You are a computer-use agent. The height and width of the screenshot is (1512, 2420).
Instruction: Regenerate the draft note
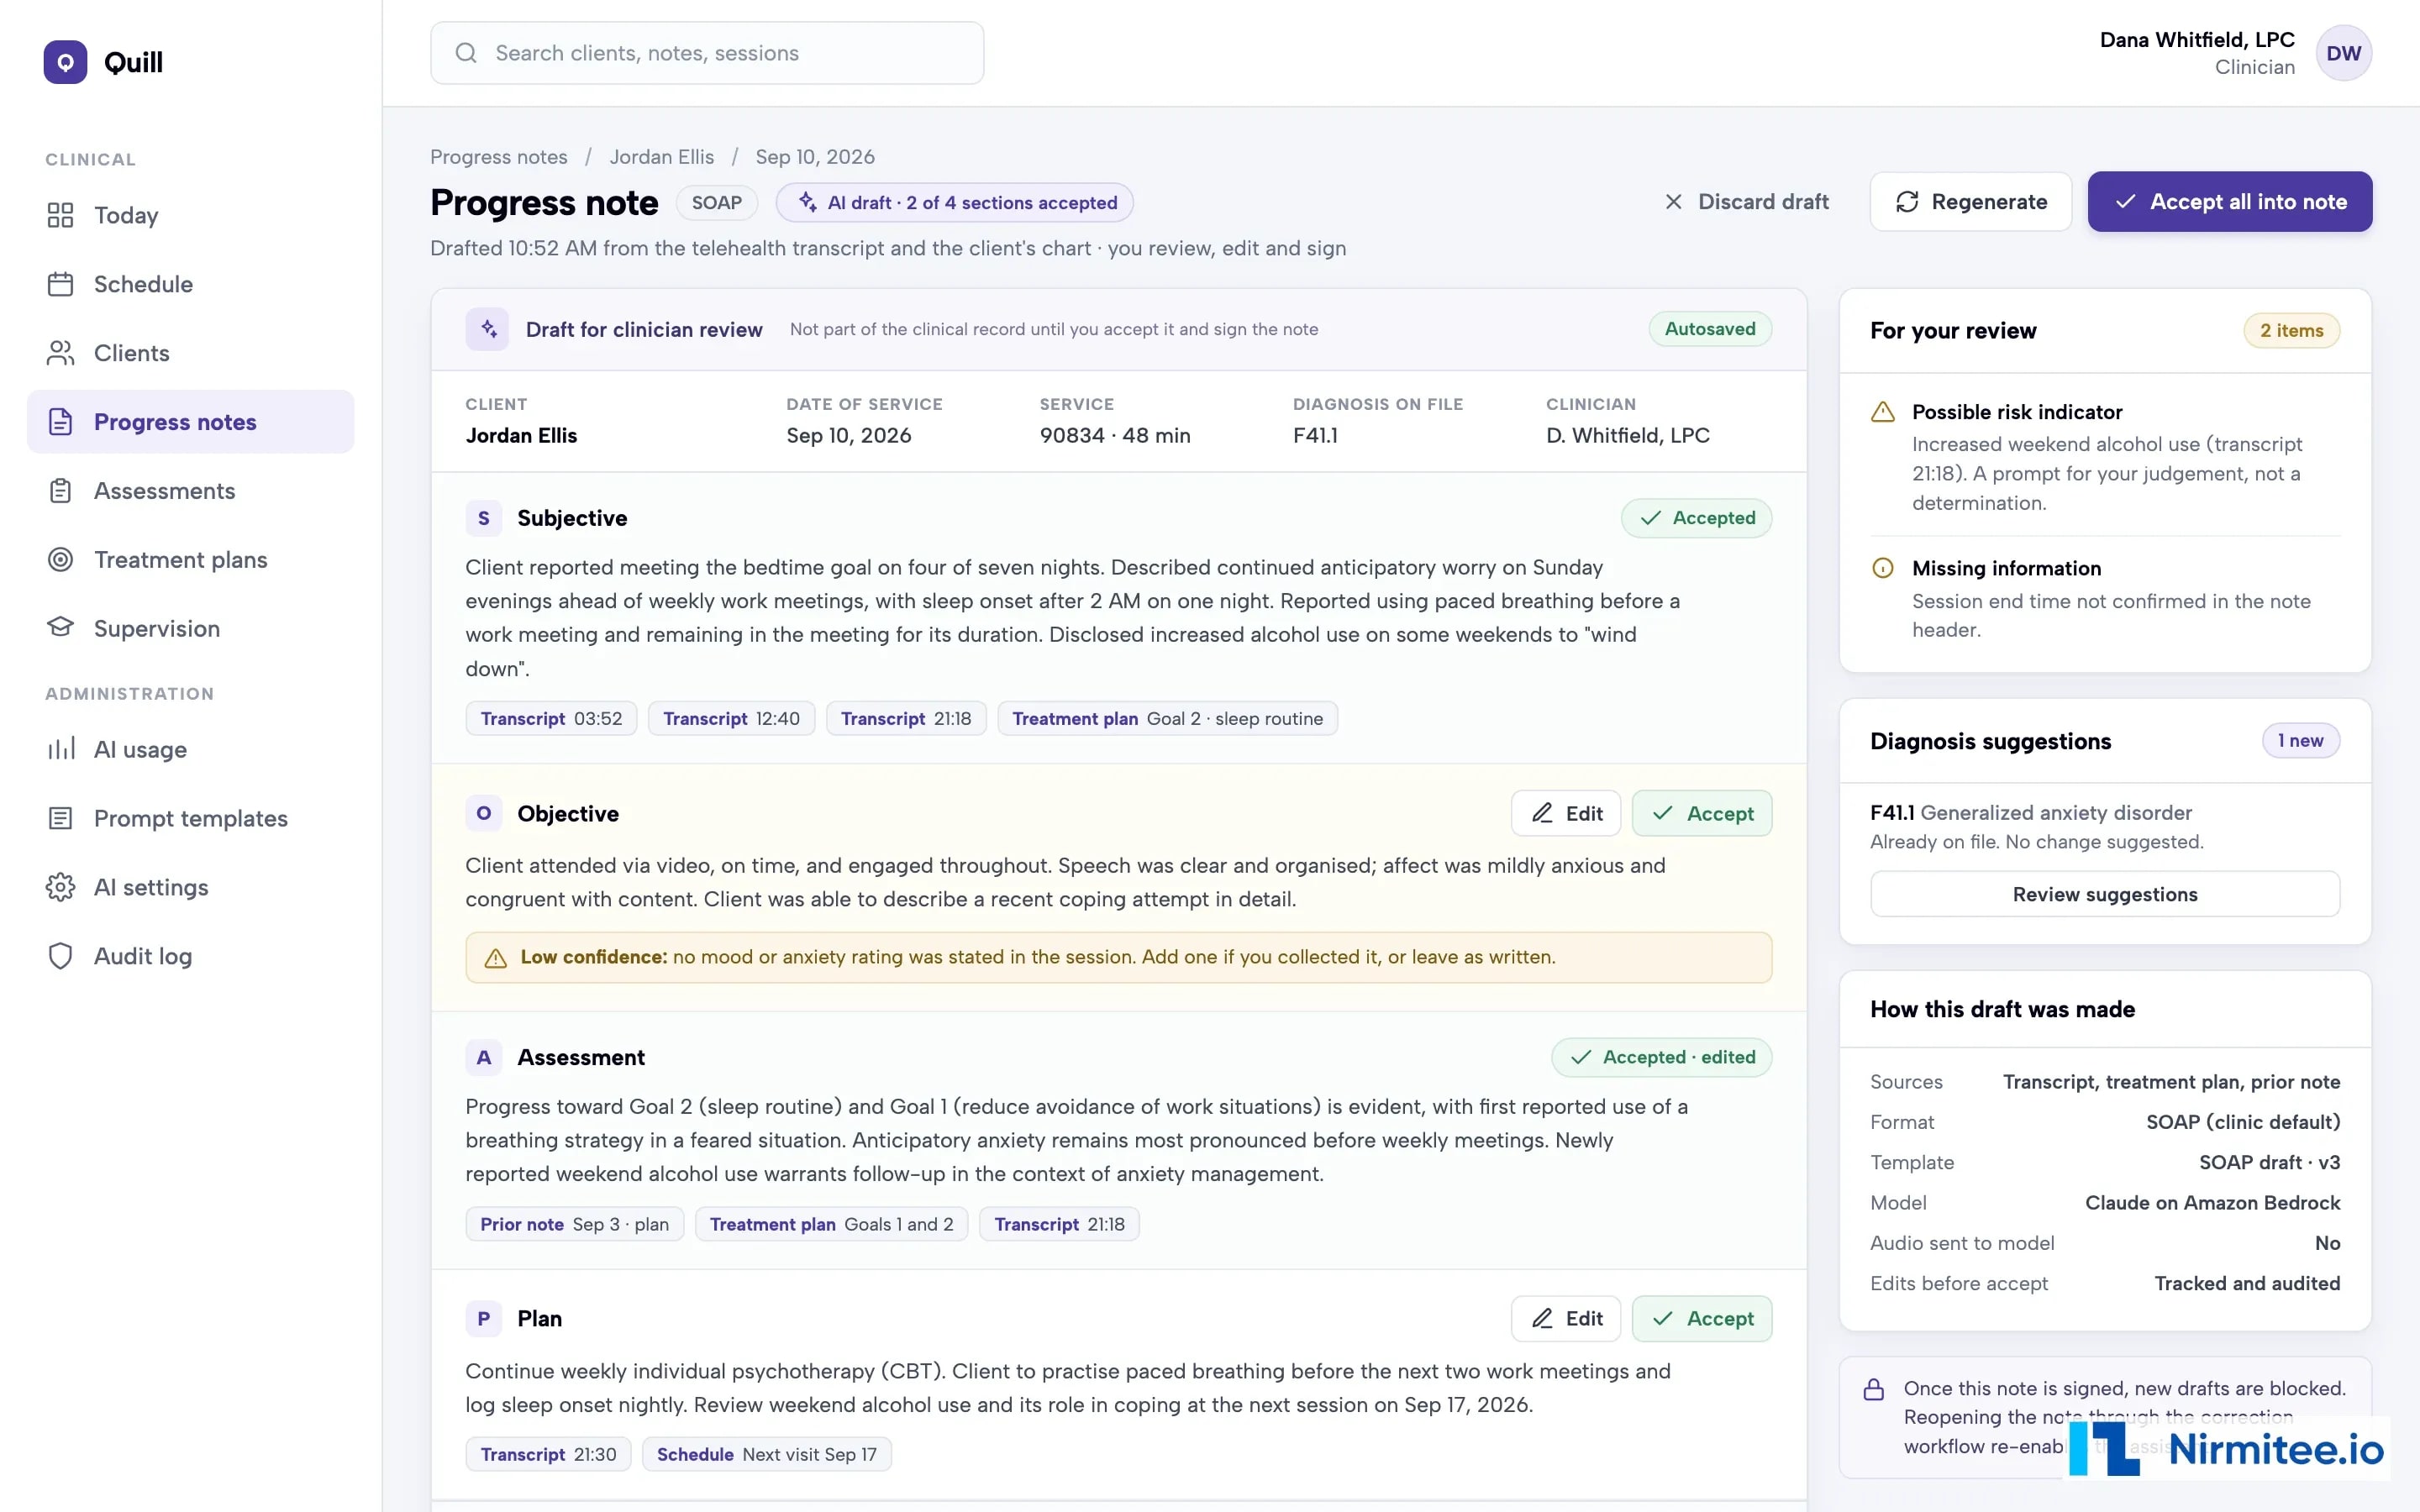click(x=1971, y=202)
